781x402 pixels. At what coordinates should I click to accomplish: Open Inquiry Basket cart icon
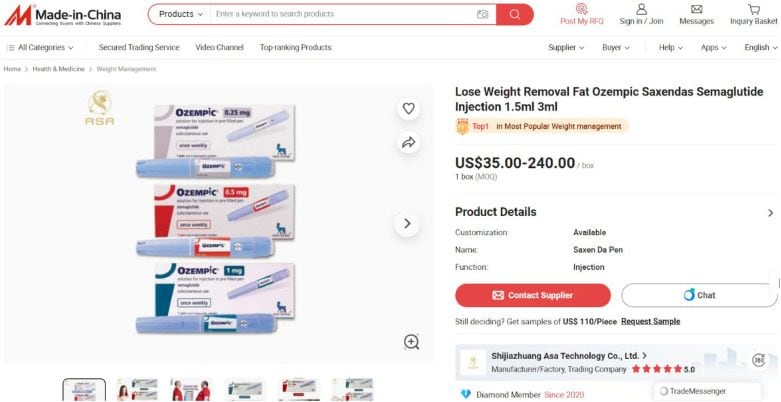point(754,9)
